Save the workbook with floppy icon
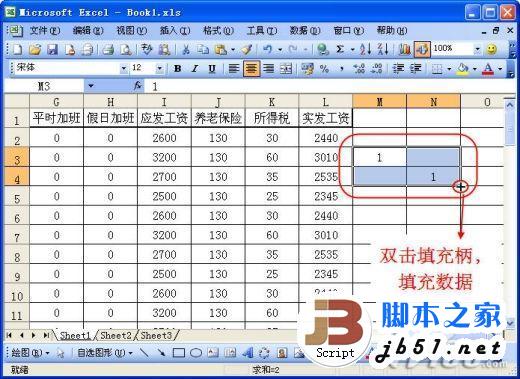Screen dimensions: 520x379 [x=52, y=50]
